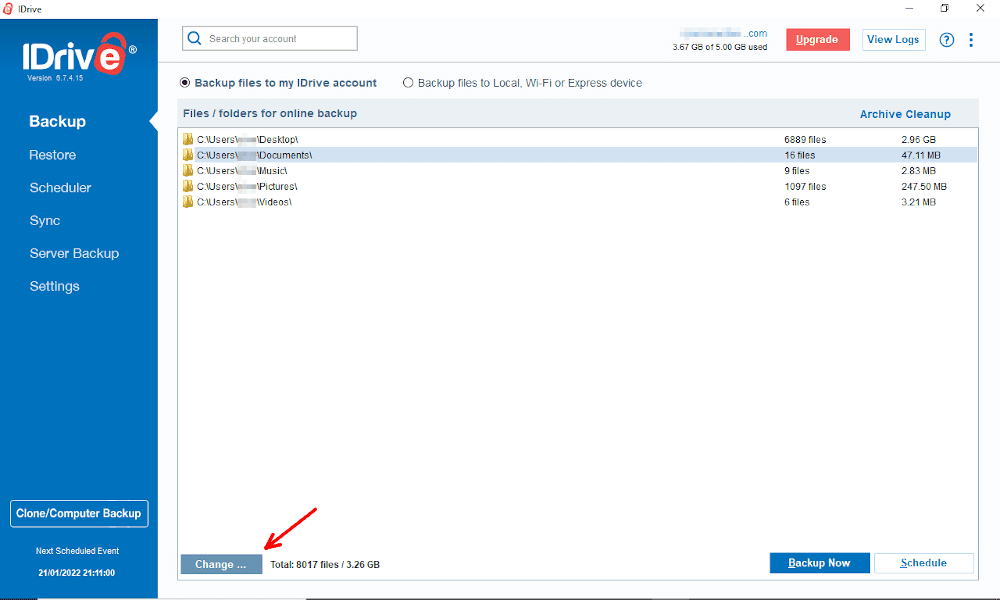Click the Music folder icon
This screenshot has height=600, width=1000.
(x=188, y=170)
